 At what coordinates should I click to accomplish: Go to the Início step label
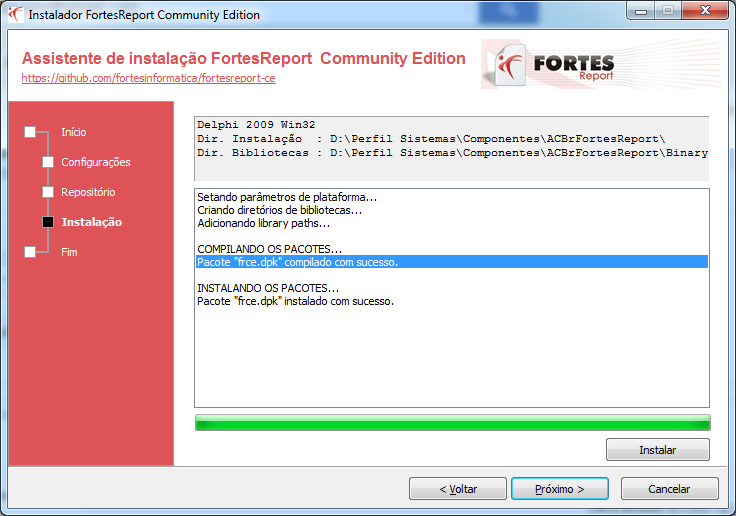[74, 132]
